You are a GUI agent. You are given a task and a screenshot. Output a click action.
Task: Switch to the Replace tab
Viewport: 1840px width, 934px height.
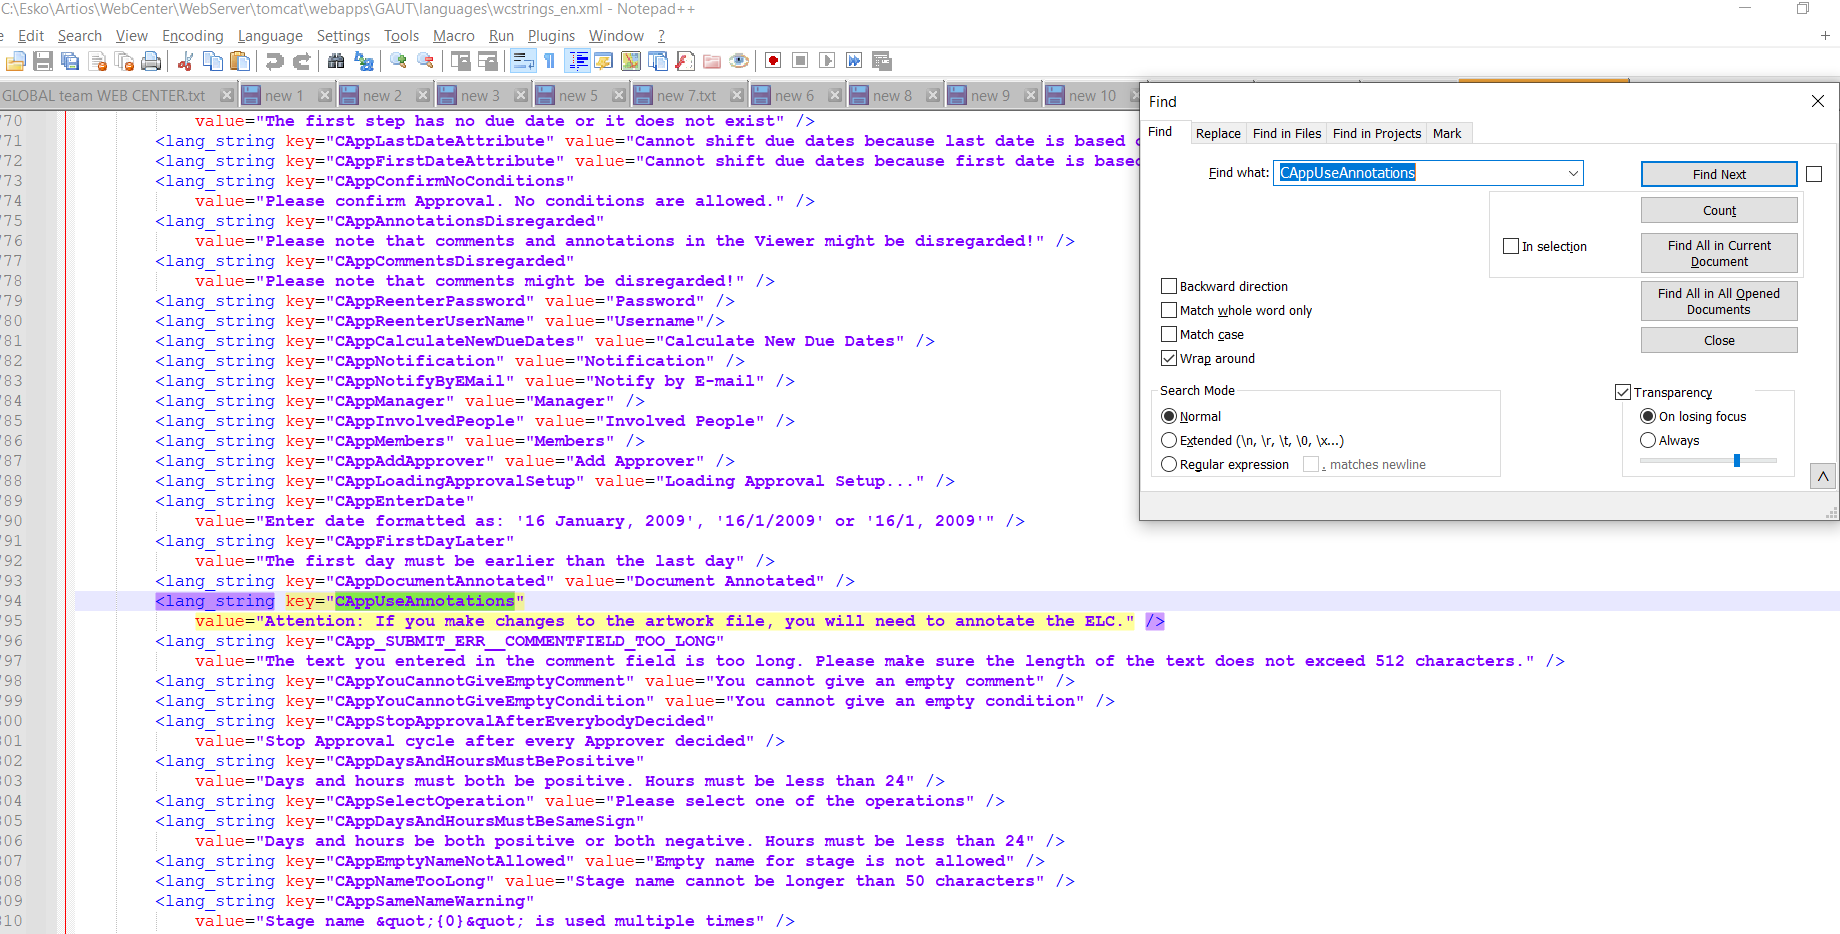pos(1218,132)
